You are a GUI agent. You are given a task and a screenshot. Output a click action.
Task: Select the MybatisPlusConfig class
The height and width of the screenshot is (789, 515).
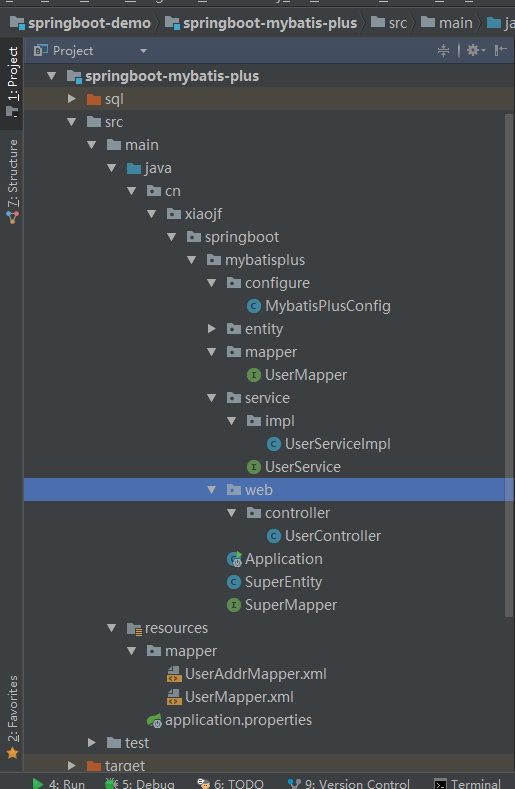[x=328, y=306]
